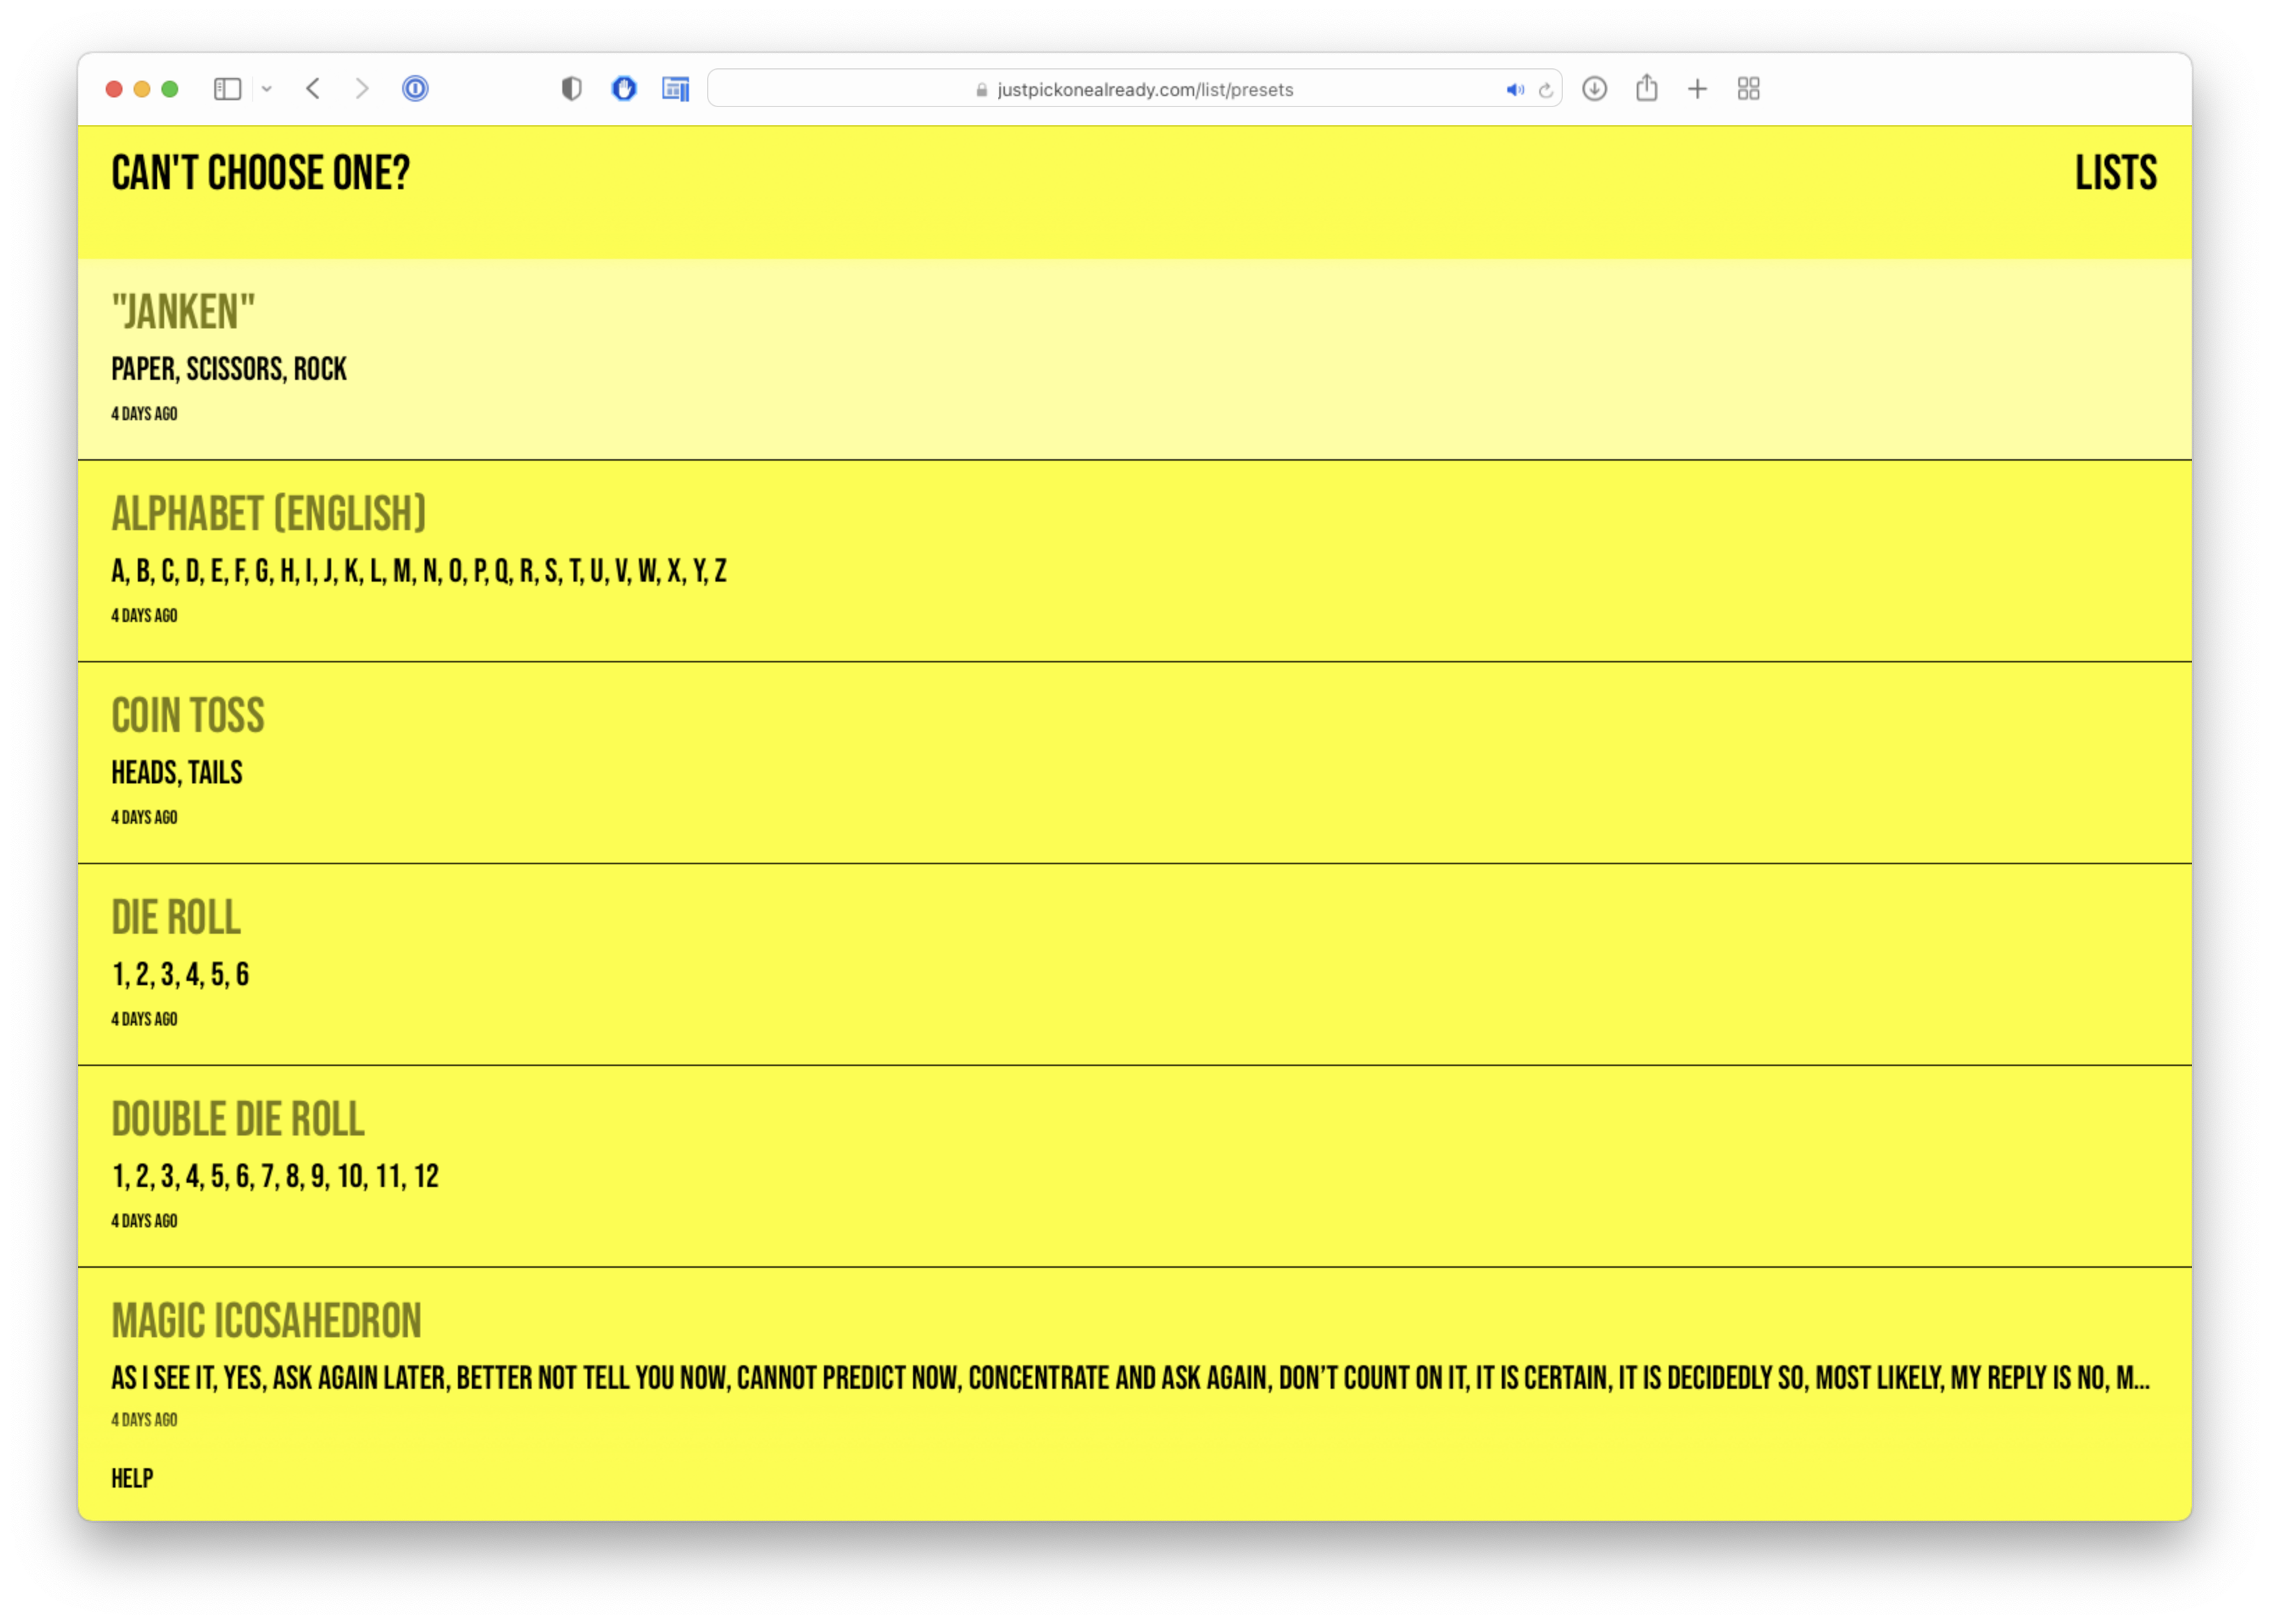Open the privacy report shield
This screenshot has width=2270, height=1624.
point(571,89)
